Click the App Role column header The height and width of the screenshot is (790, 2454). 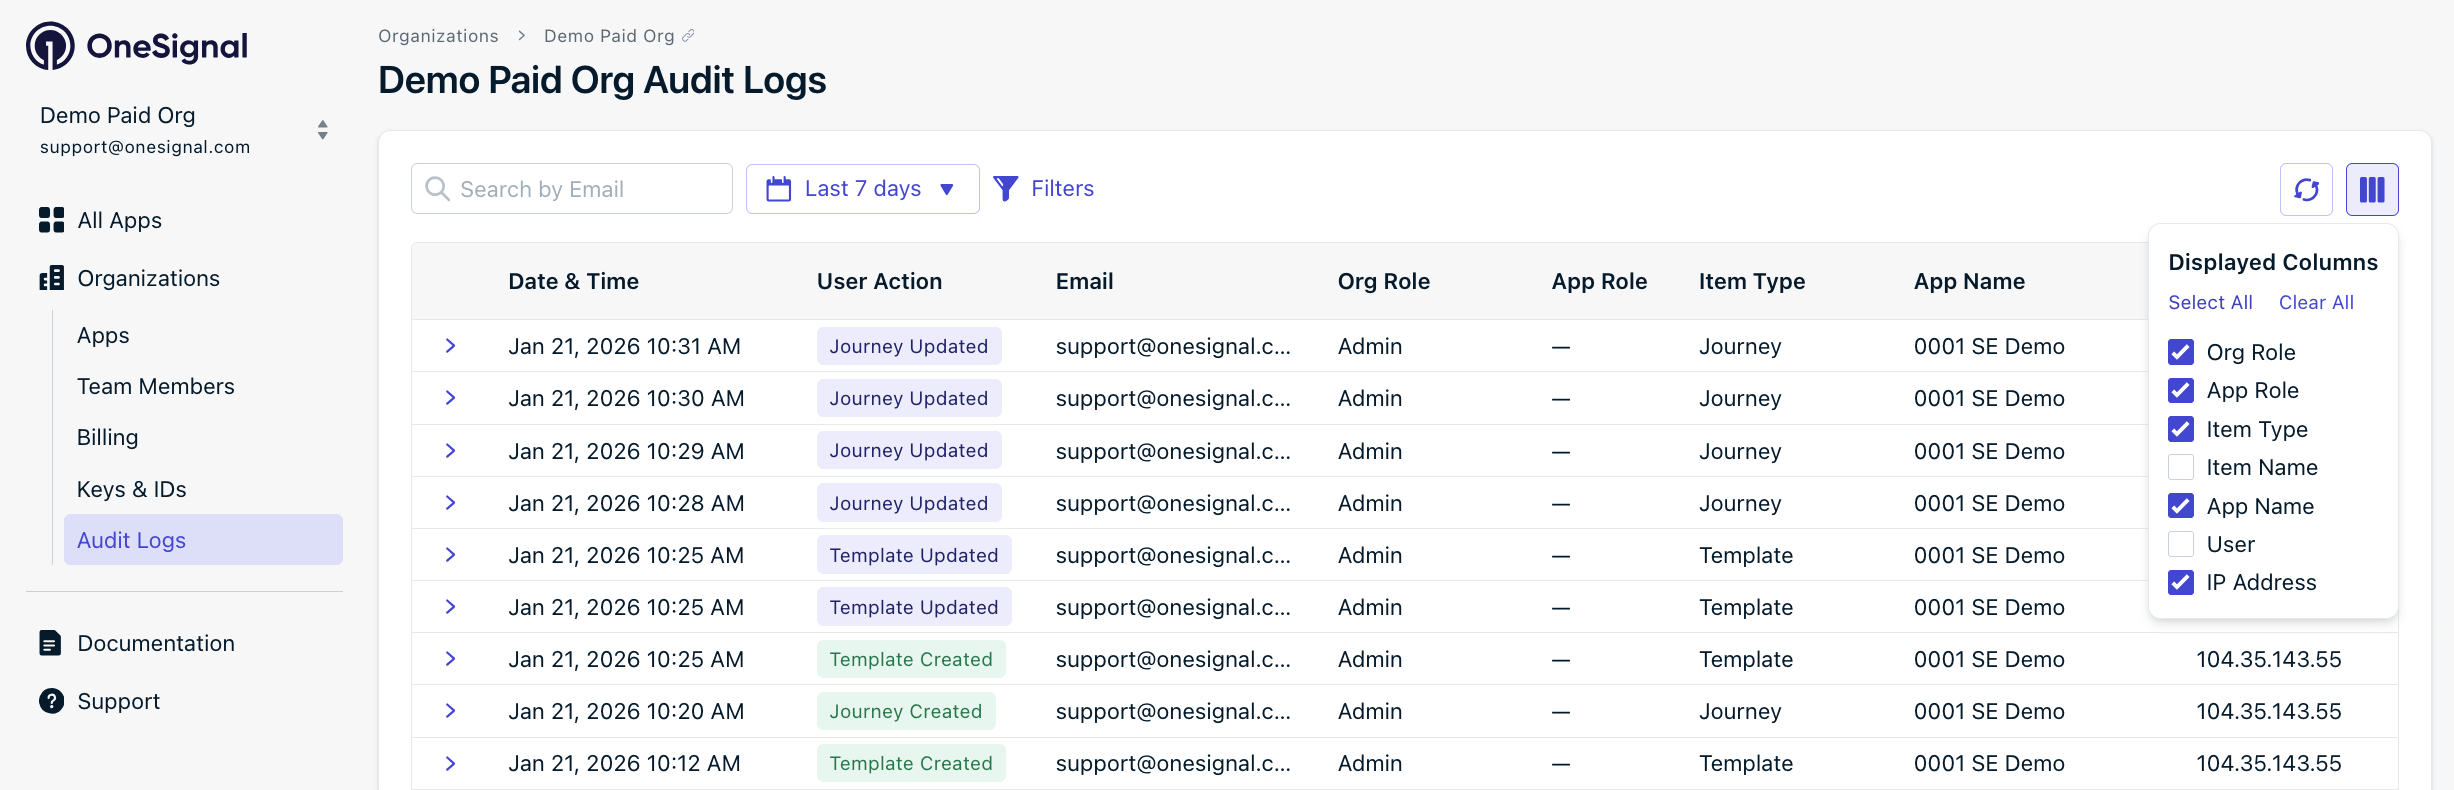tap(1599, 281)
